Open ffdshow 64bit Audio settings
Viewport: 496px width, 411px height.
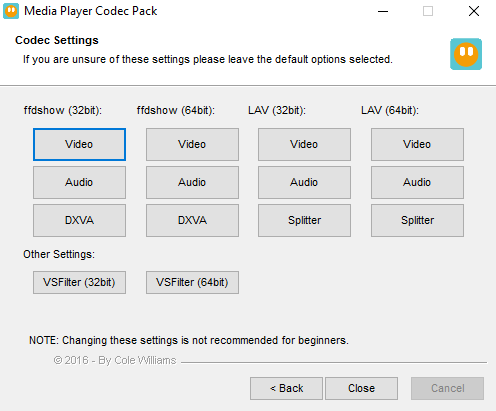(x=192, y=182)
